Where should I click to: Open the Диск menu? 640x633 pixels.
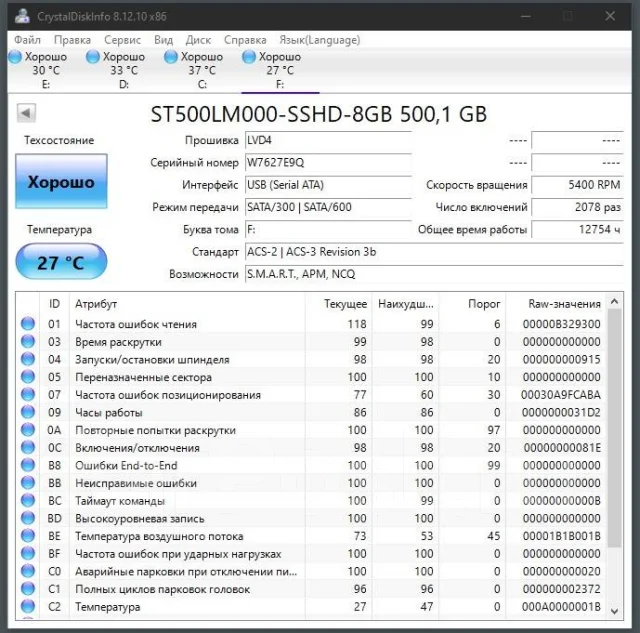tap(198, 40)
